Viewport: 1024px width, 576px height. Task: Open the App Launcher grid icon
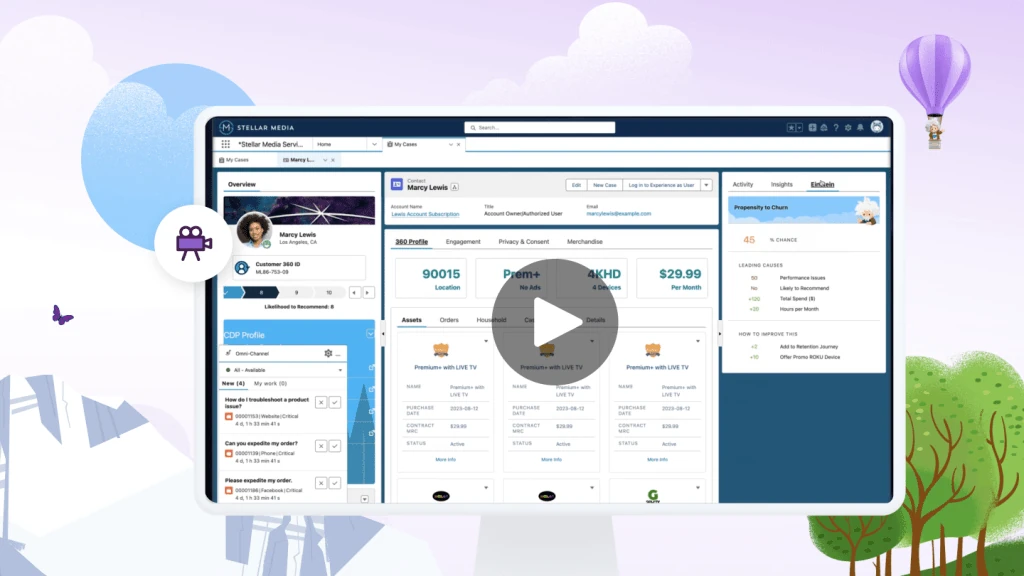click(x=225, y=144)
